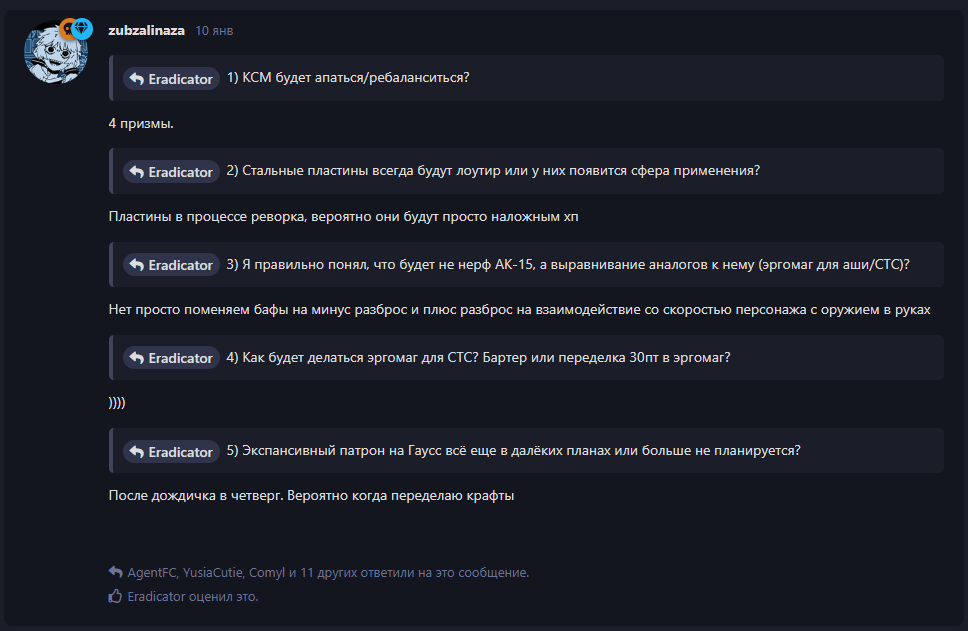
Task: Click Eradicator tag in эргомаг СТС quote
Action: 171,358
